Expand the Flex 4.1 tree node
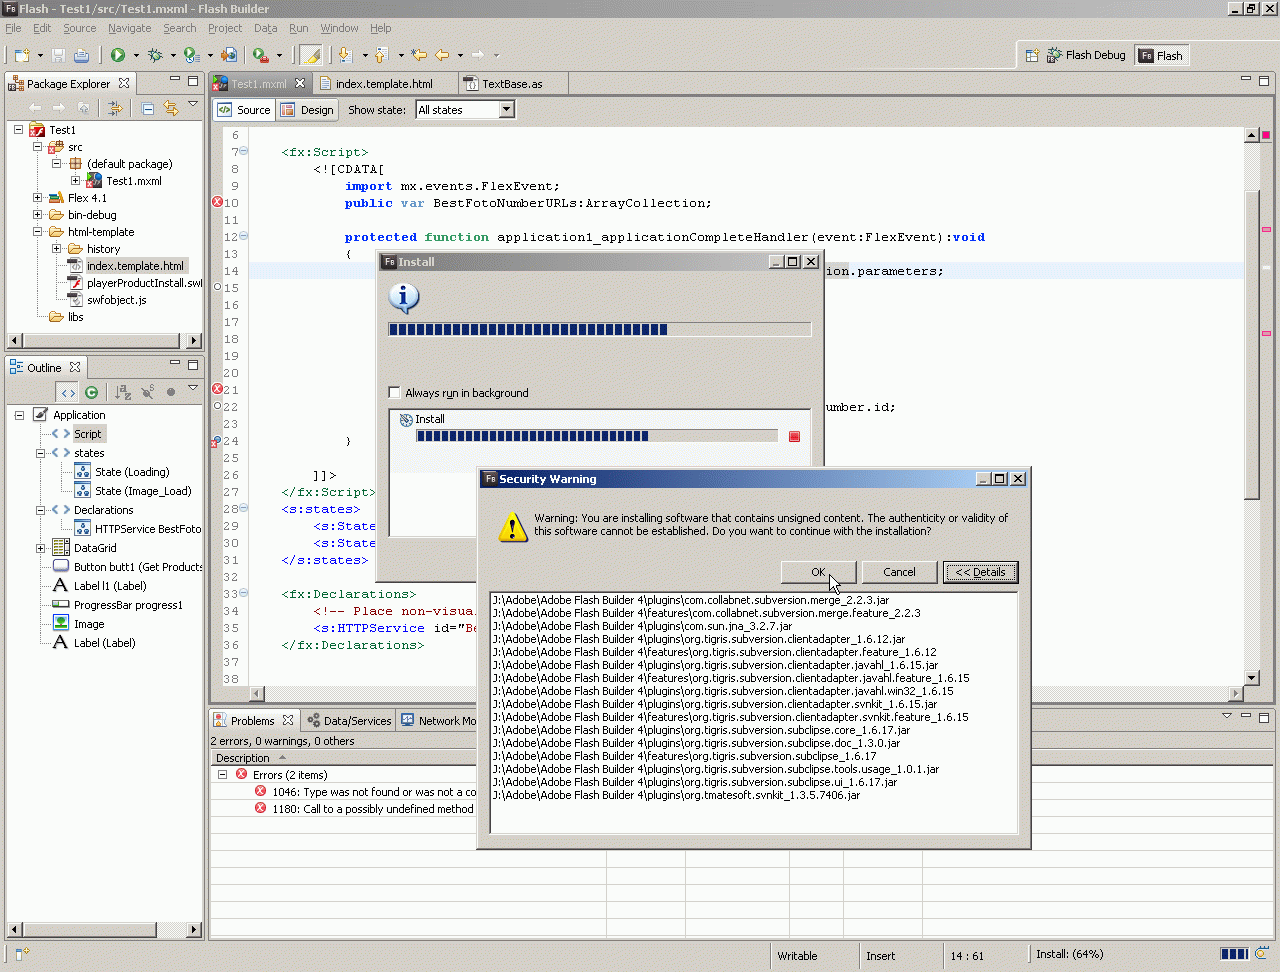Image resolution: width=1280 pixels, height=972 pixels. [x=38, y=198]
